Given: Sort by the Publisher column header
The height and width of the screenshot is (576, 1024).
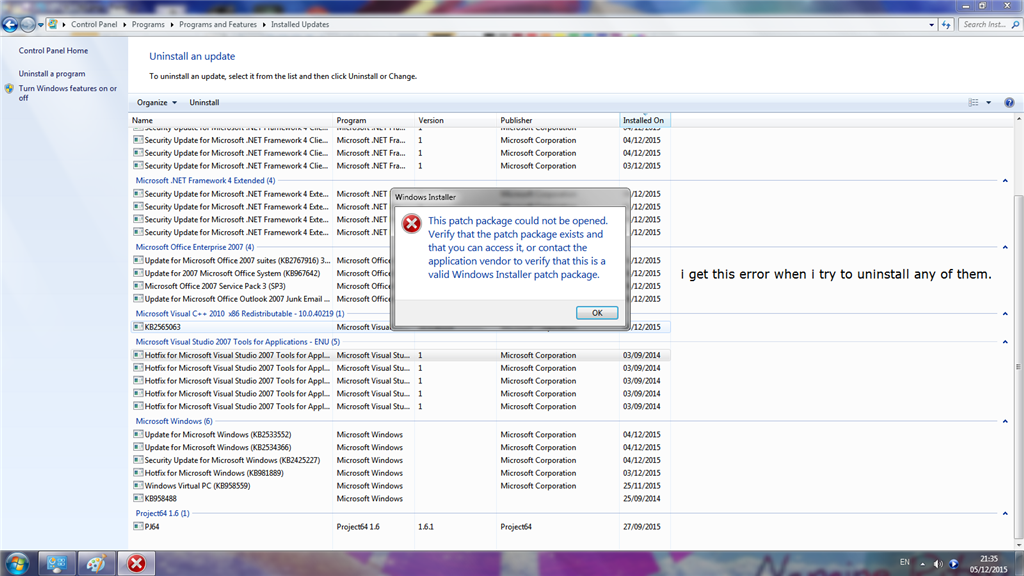Looking at the screenshot, I should pyautogui.click(x=558, y=120).
